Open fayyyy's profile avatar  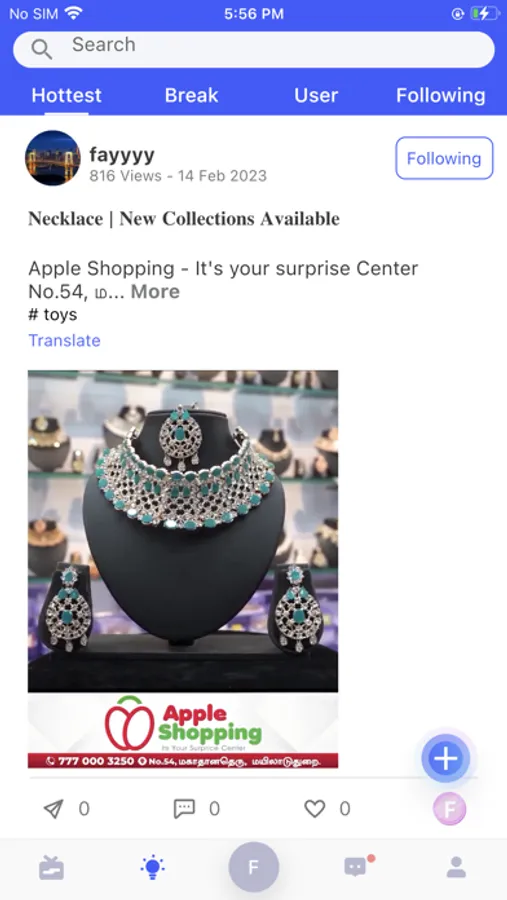[52, 158]
